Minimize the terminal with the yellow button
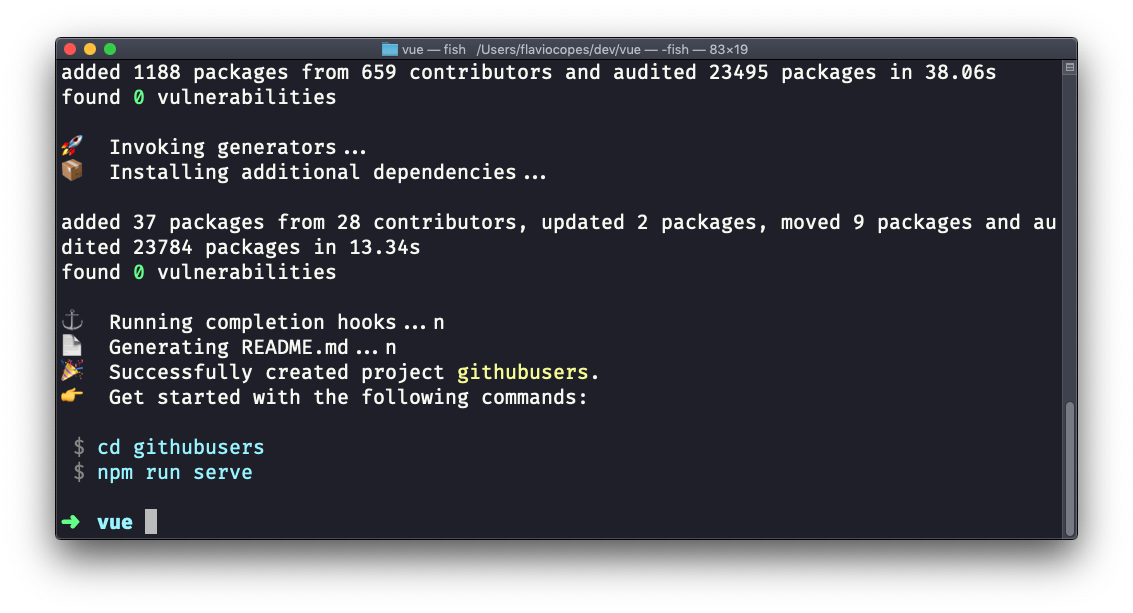Screen dimensions: 1133x613 pos(90,49)
